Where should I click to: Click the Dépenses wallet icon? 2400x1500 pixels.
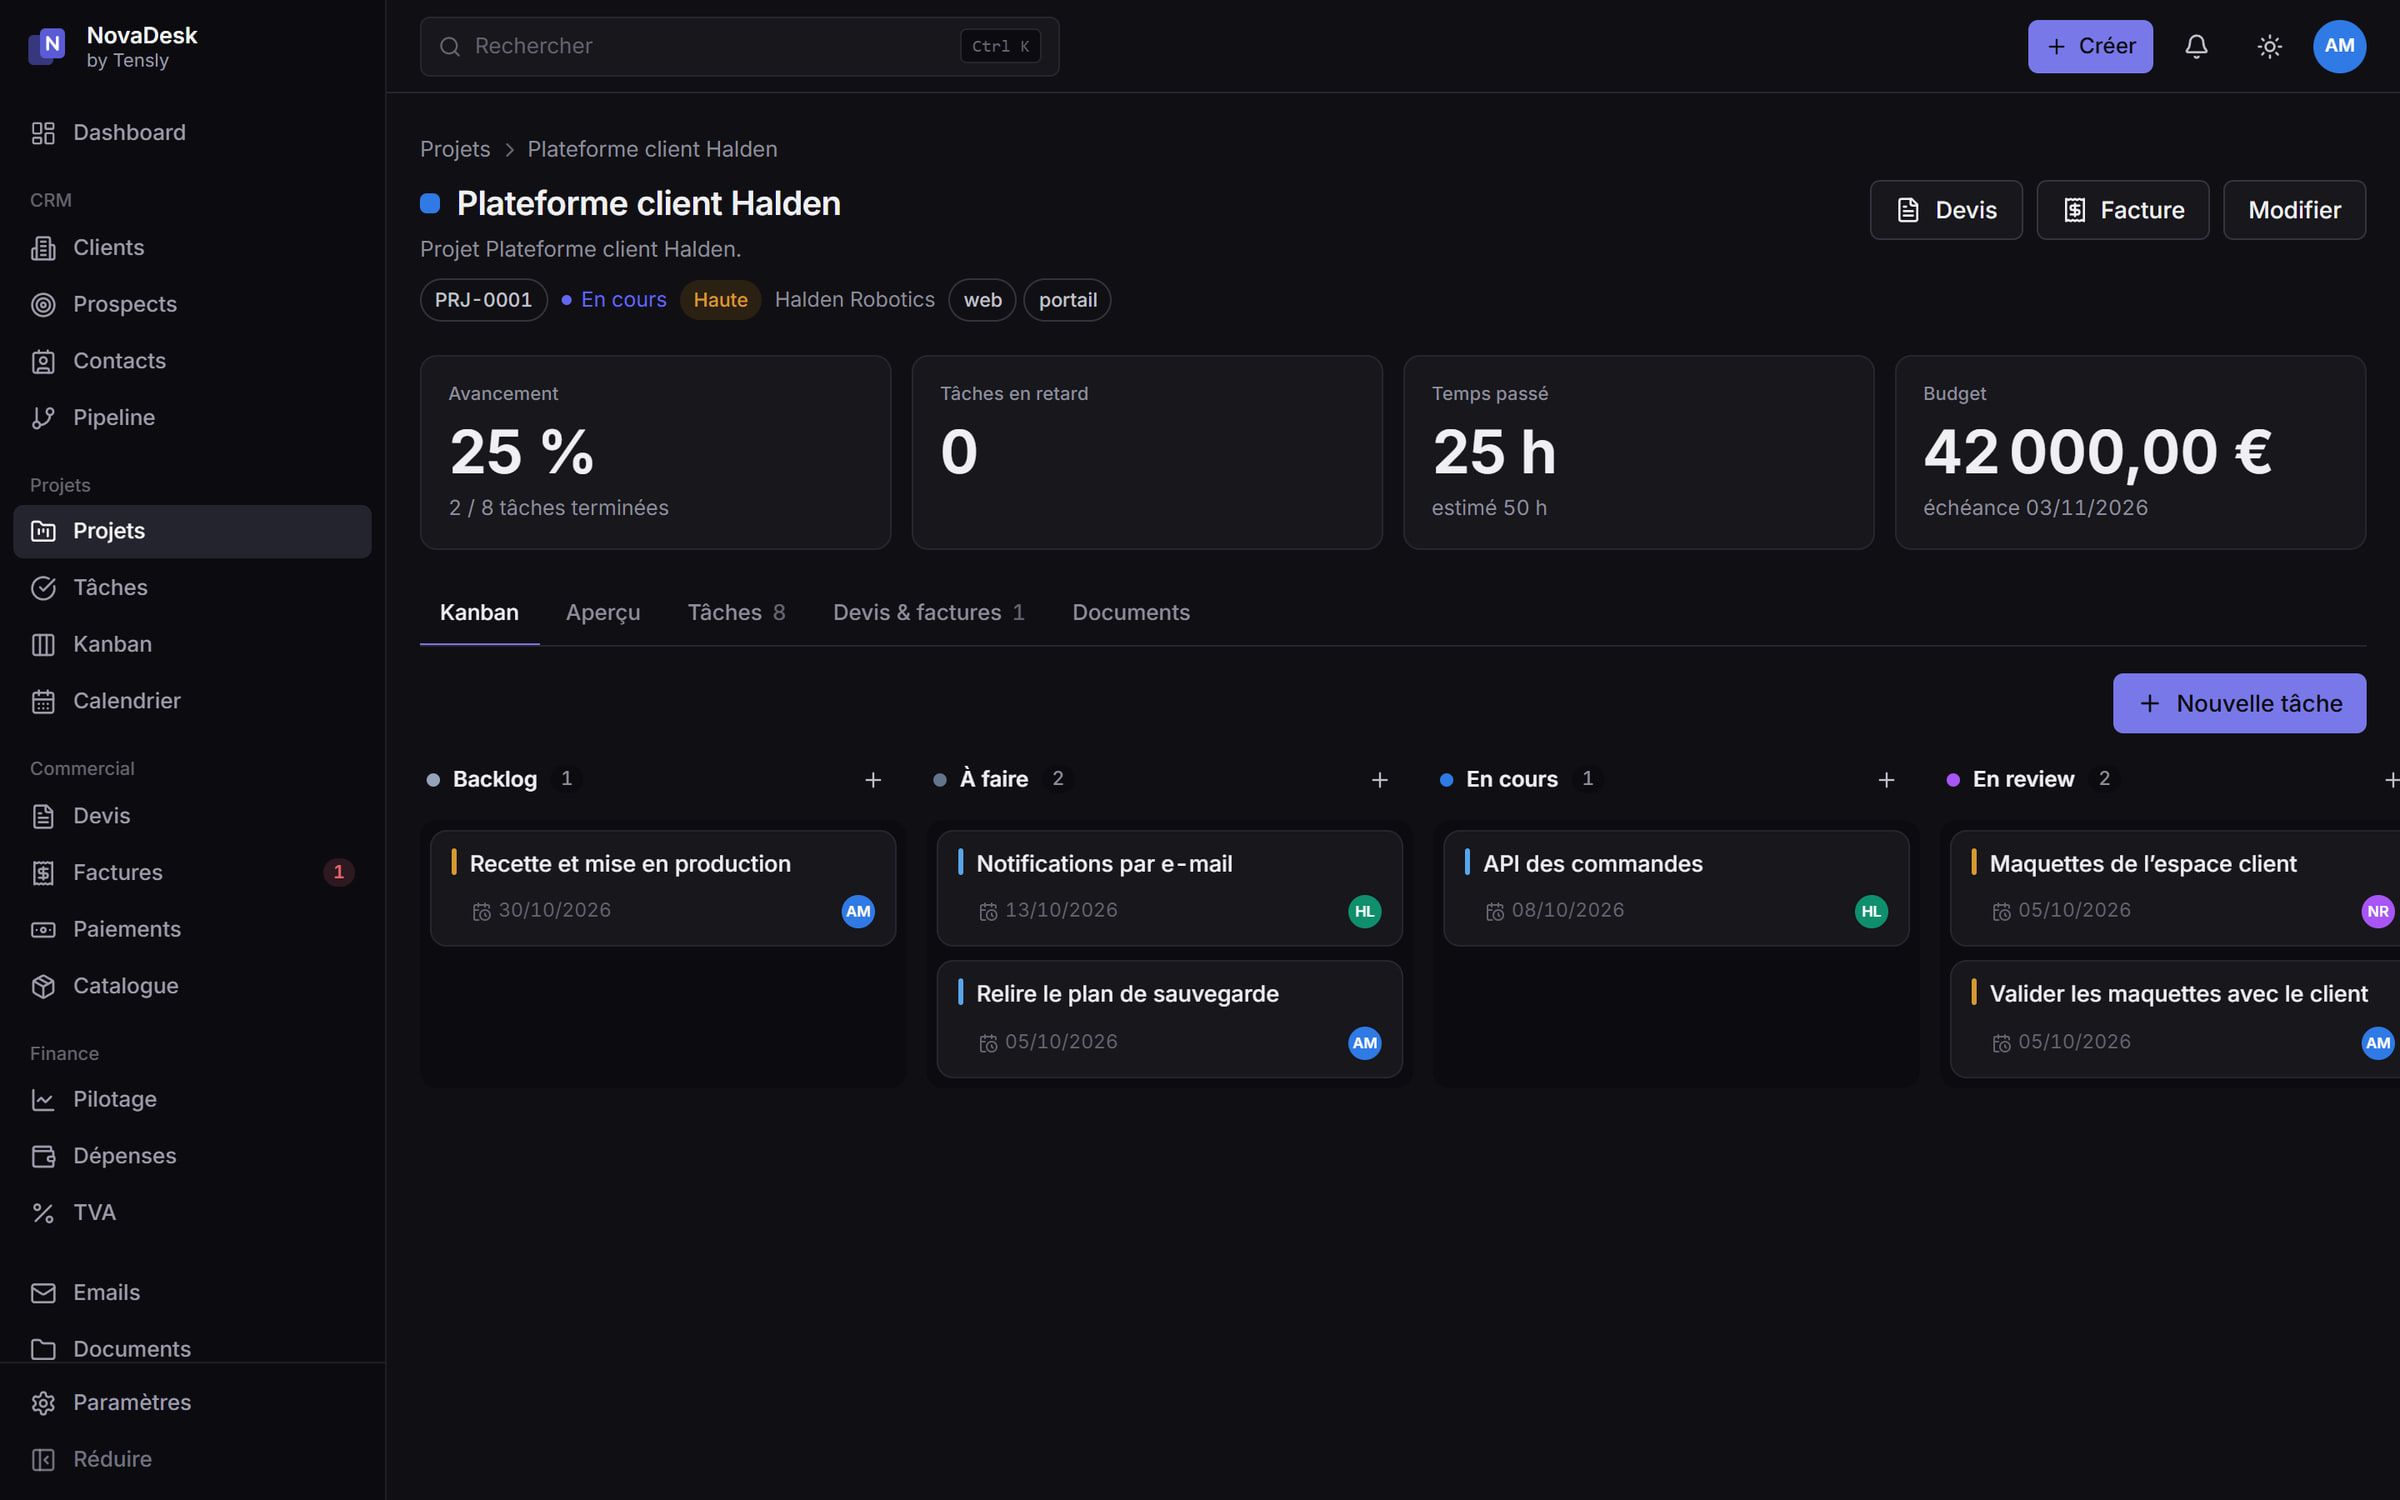43,1156
